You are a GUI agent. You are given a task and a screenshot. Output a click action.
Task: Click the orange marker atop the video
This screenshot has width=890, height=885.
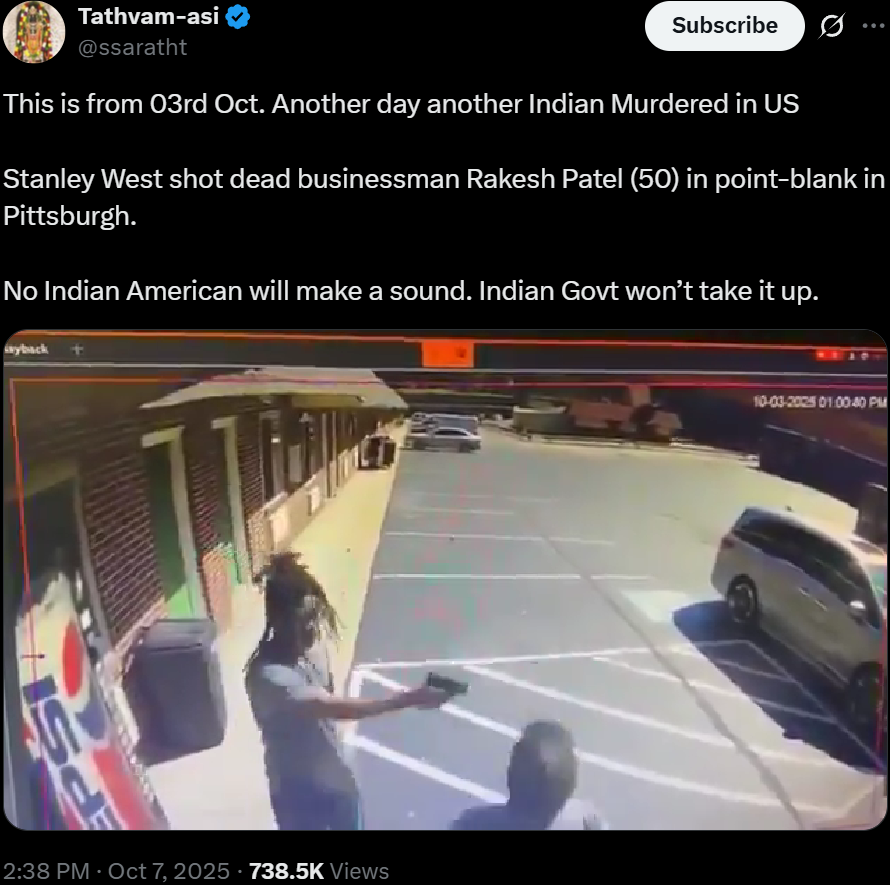(448, 355)
